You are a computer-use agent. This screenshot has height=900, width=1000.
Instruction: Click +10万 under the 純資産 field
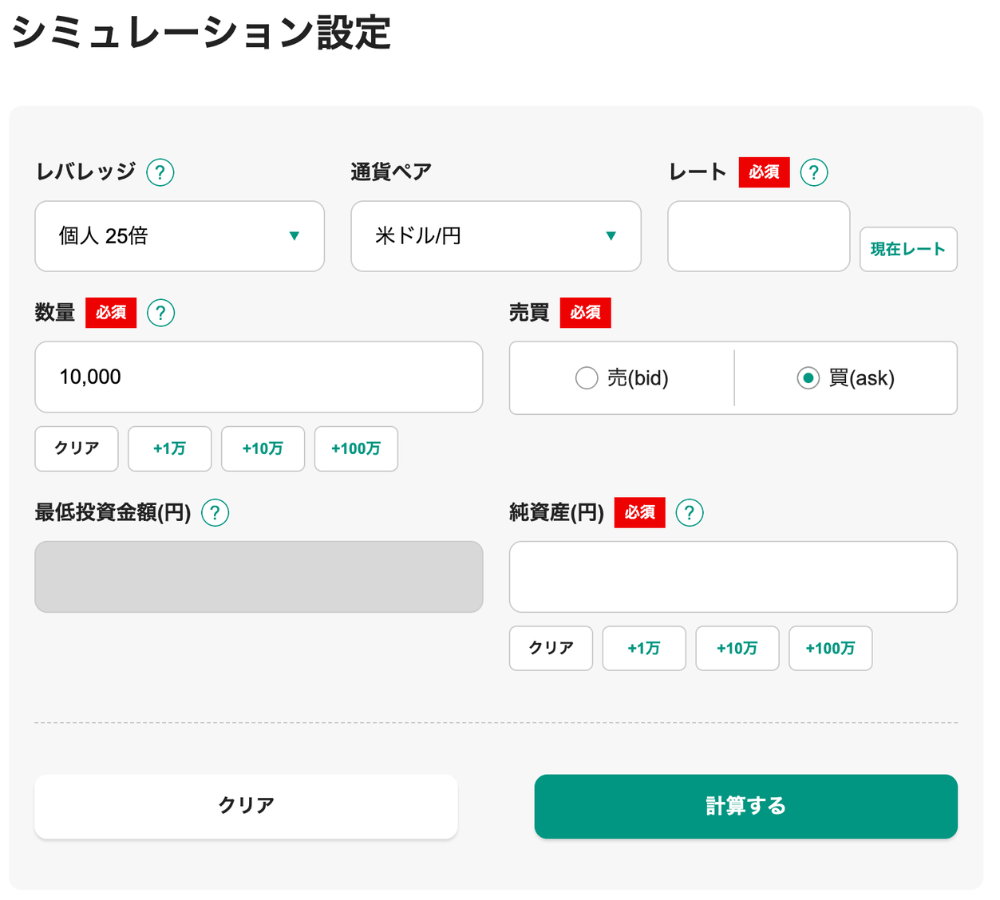click(x=737, y=648)
